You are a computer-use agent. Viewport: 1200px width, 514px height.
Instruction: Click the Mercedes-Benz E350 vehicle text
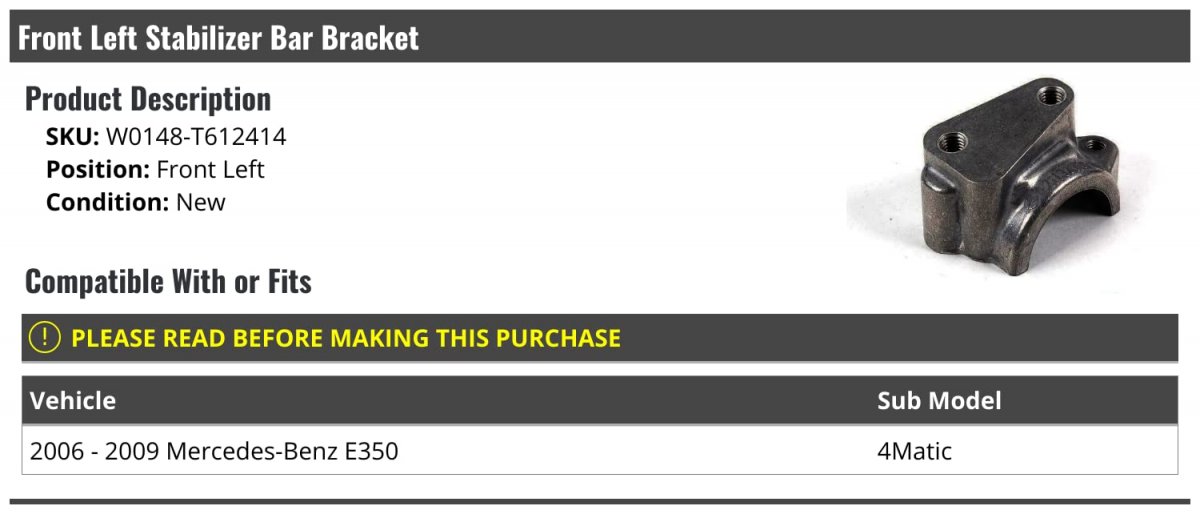click(282, 451)
